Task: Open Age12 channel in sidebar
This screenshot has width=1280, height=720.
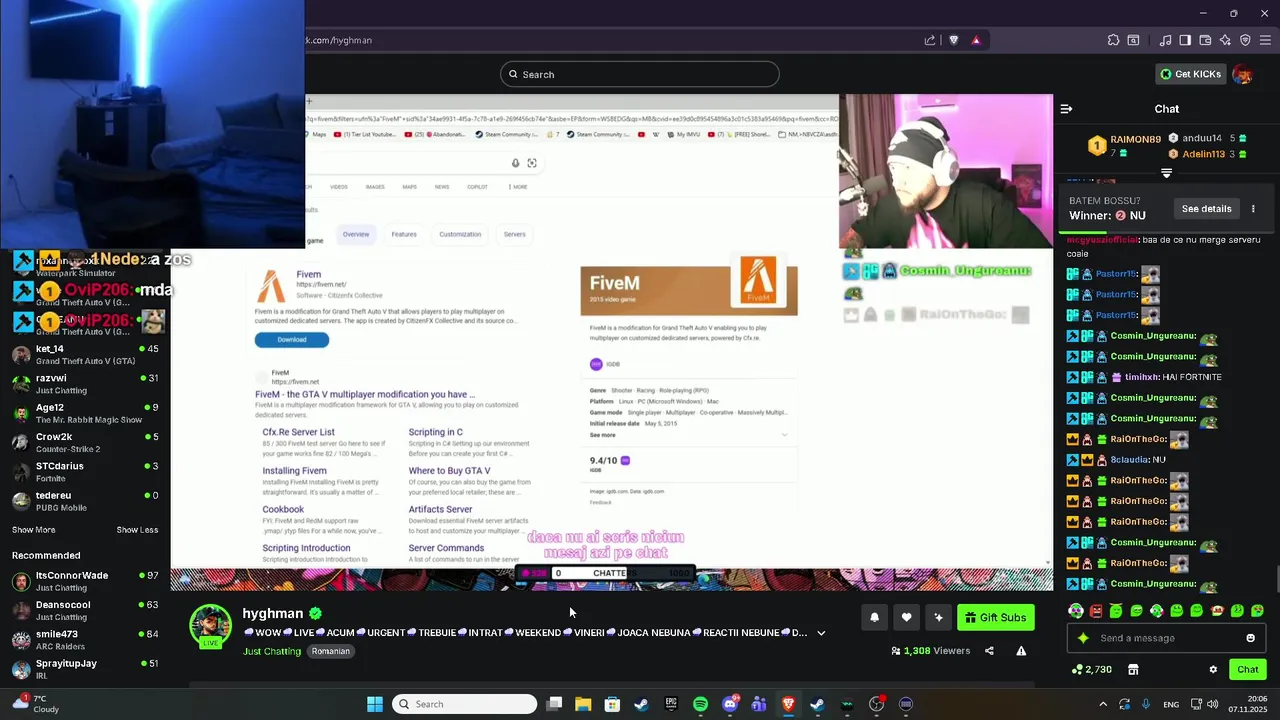Action: coord(85,413)
